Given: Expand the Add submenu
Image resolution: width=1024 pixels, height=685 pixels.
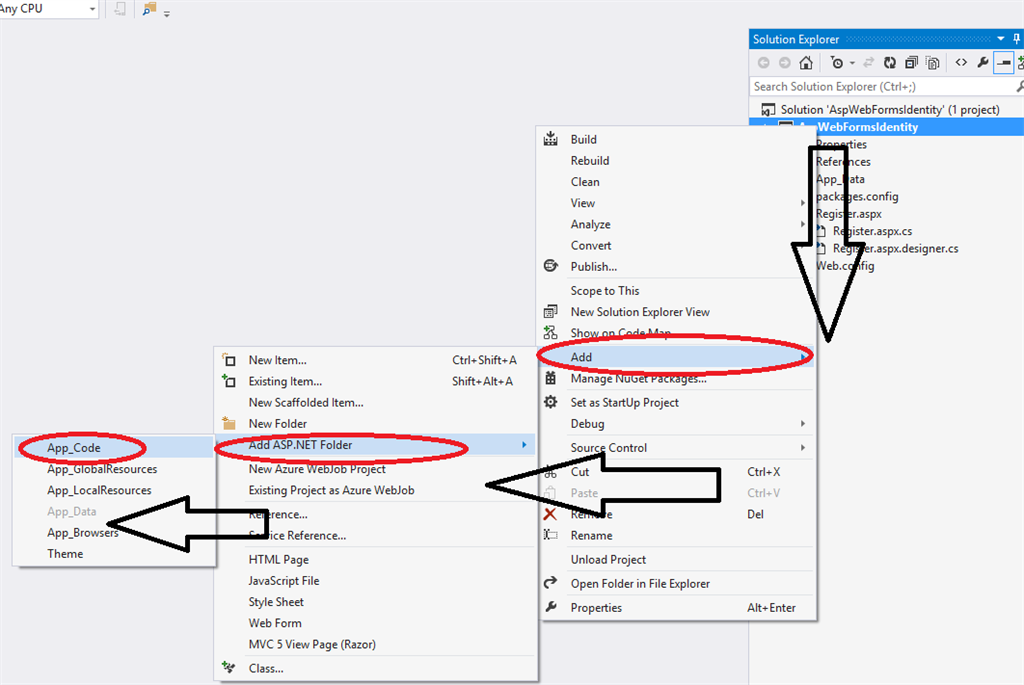Looking at the screenshot, I should pyautogui.click(x=676, y=357).
